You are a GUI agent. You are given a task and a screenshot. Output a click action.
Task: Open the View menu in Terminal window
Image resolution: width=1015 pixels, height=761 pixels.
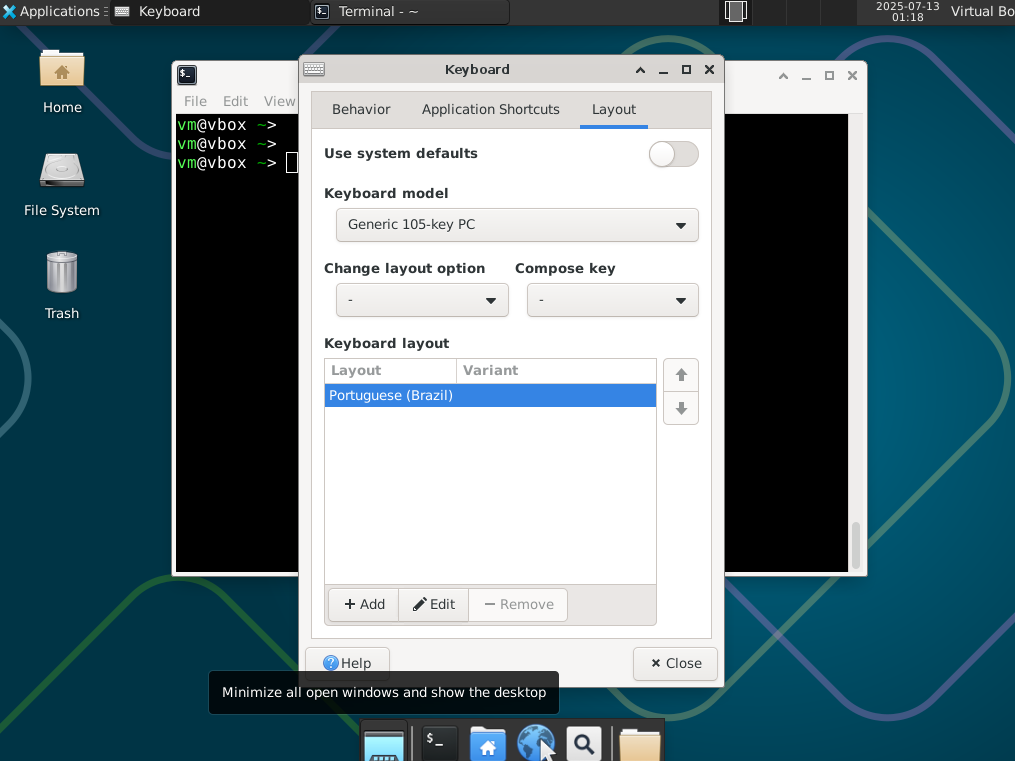[x=279, y=101]
